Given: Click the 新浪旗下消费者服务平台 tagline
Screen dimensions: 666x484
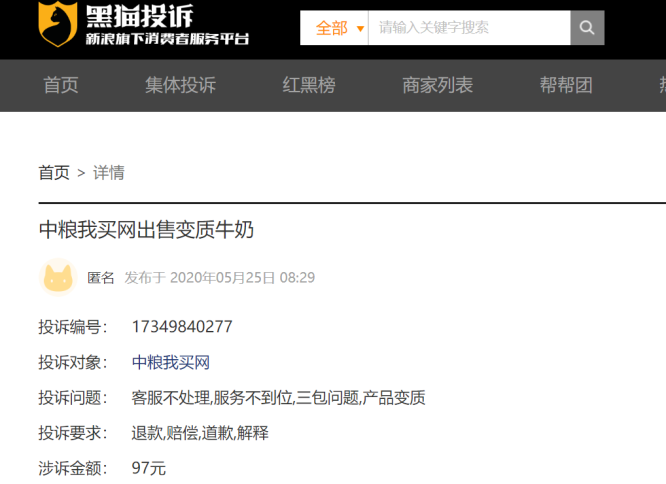Looking at the screenshot, I should [x=167, y=39].
